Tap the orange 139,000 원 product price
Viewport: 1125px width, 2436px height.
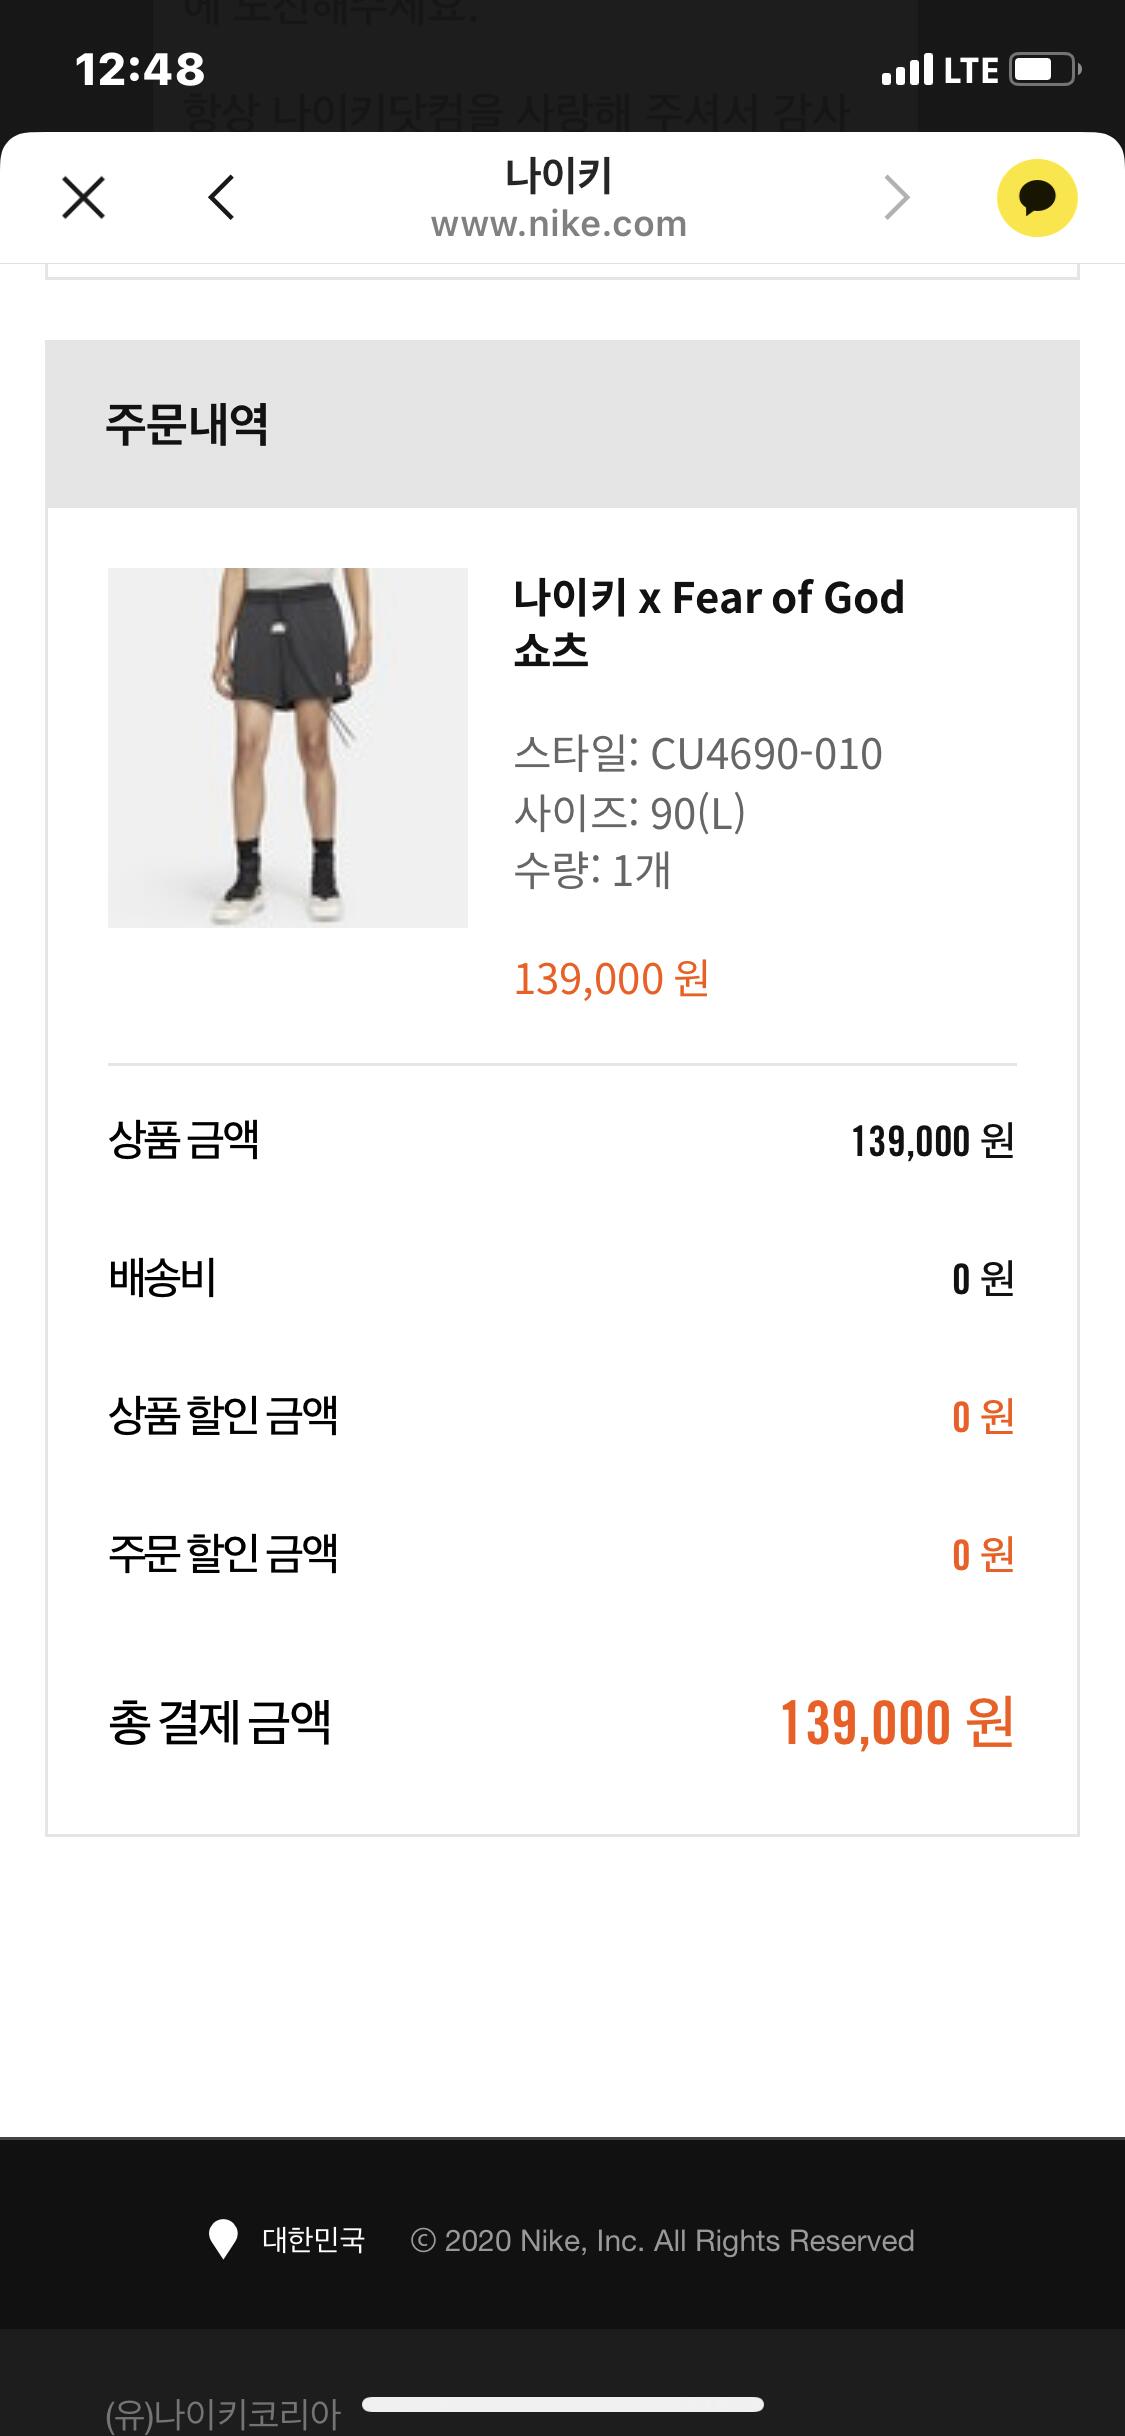611,979
